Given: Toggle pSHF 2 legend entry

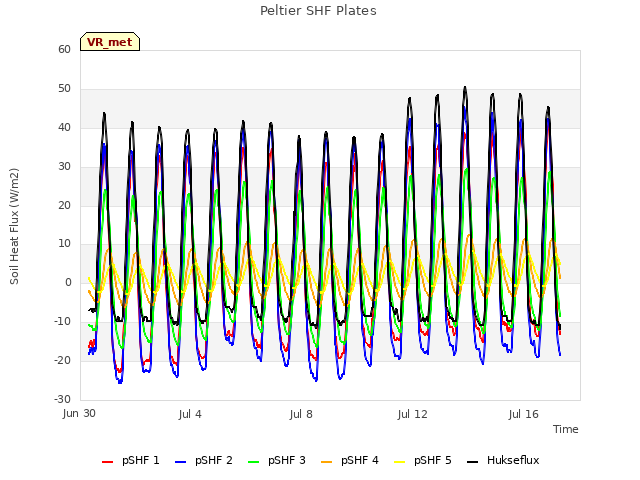Looking at the screenshot, I should coord(204,460).
